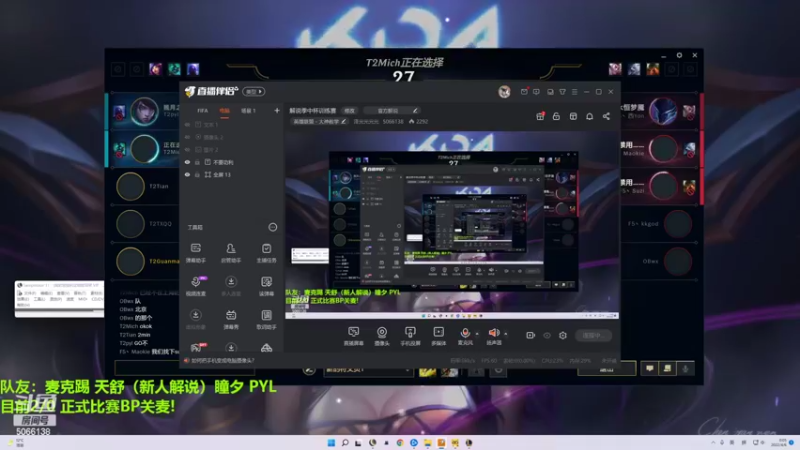Open the 视频连麦 microphone tool
Image resolution: width=800 pixels, height=450 pixels.
coord(195,286)
